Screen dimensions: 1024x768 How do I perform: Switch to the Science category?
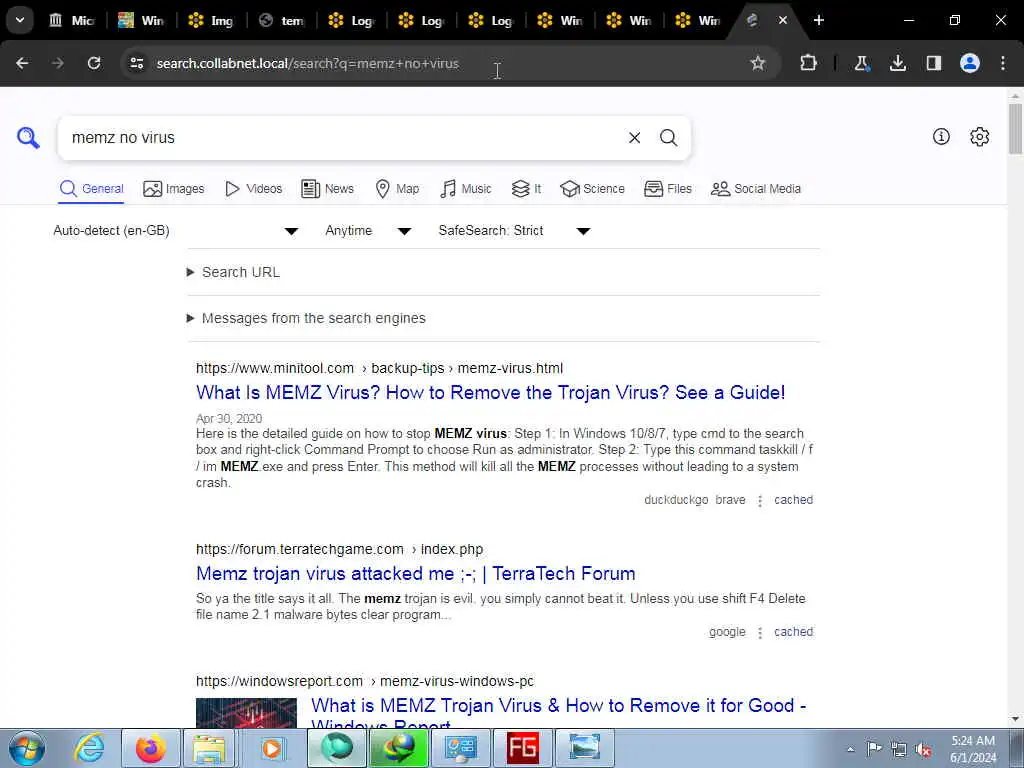[592, 189]
